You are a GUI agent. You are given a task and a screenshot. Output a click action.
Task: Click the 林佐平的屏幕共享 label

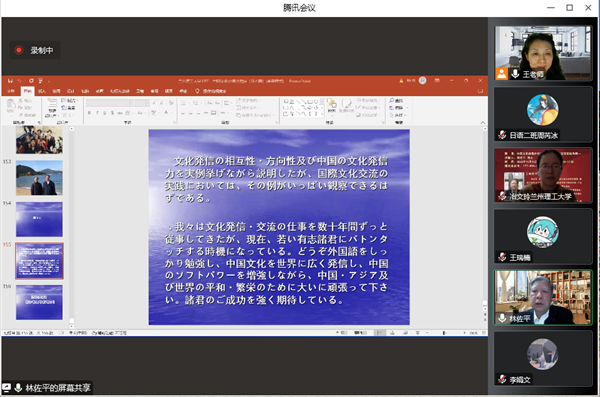point(58,388)
